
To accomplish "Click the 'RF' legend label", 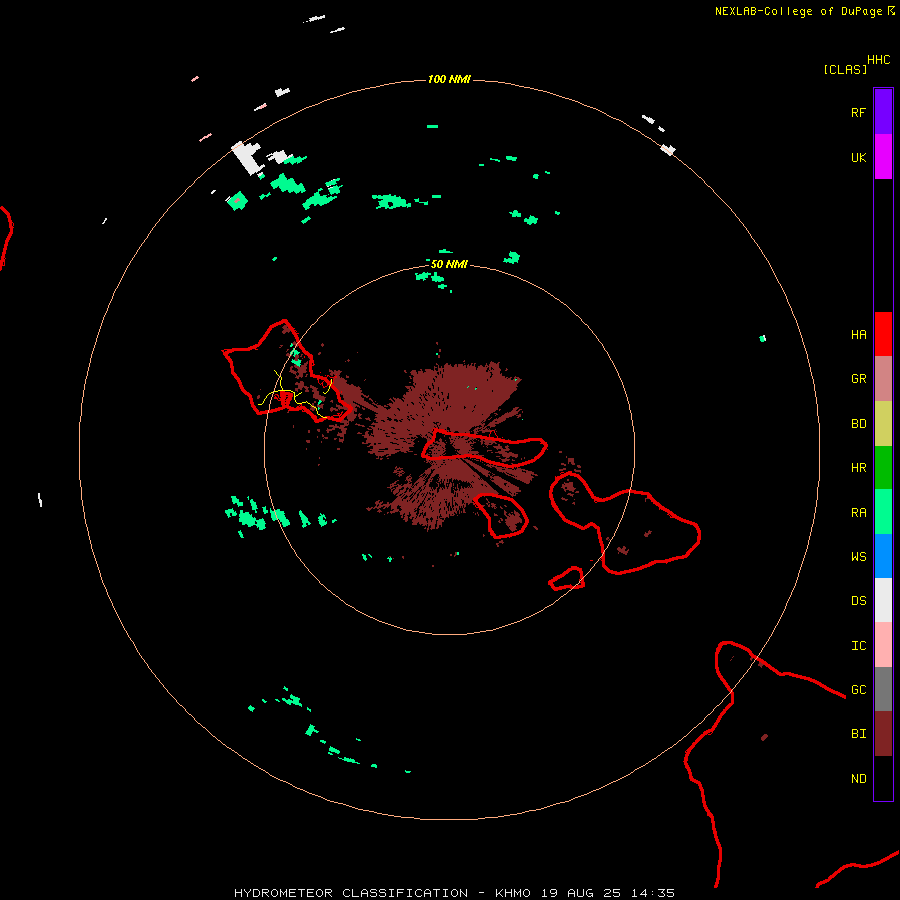I will [858, 112].
